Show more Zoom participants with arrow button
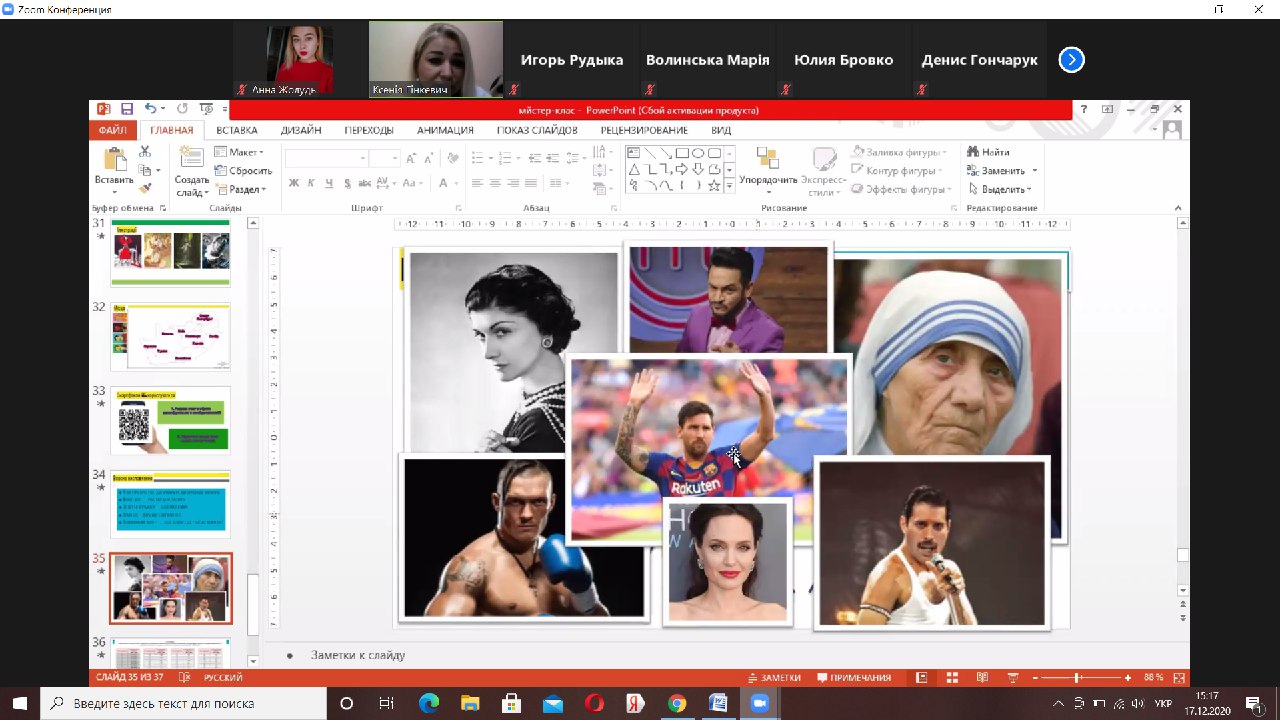The image size is (1280, 720). (x=1071, y=60)
